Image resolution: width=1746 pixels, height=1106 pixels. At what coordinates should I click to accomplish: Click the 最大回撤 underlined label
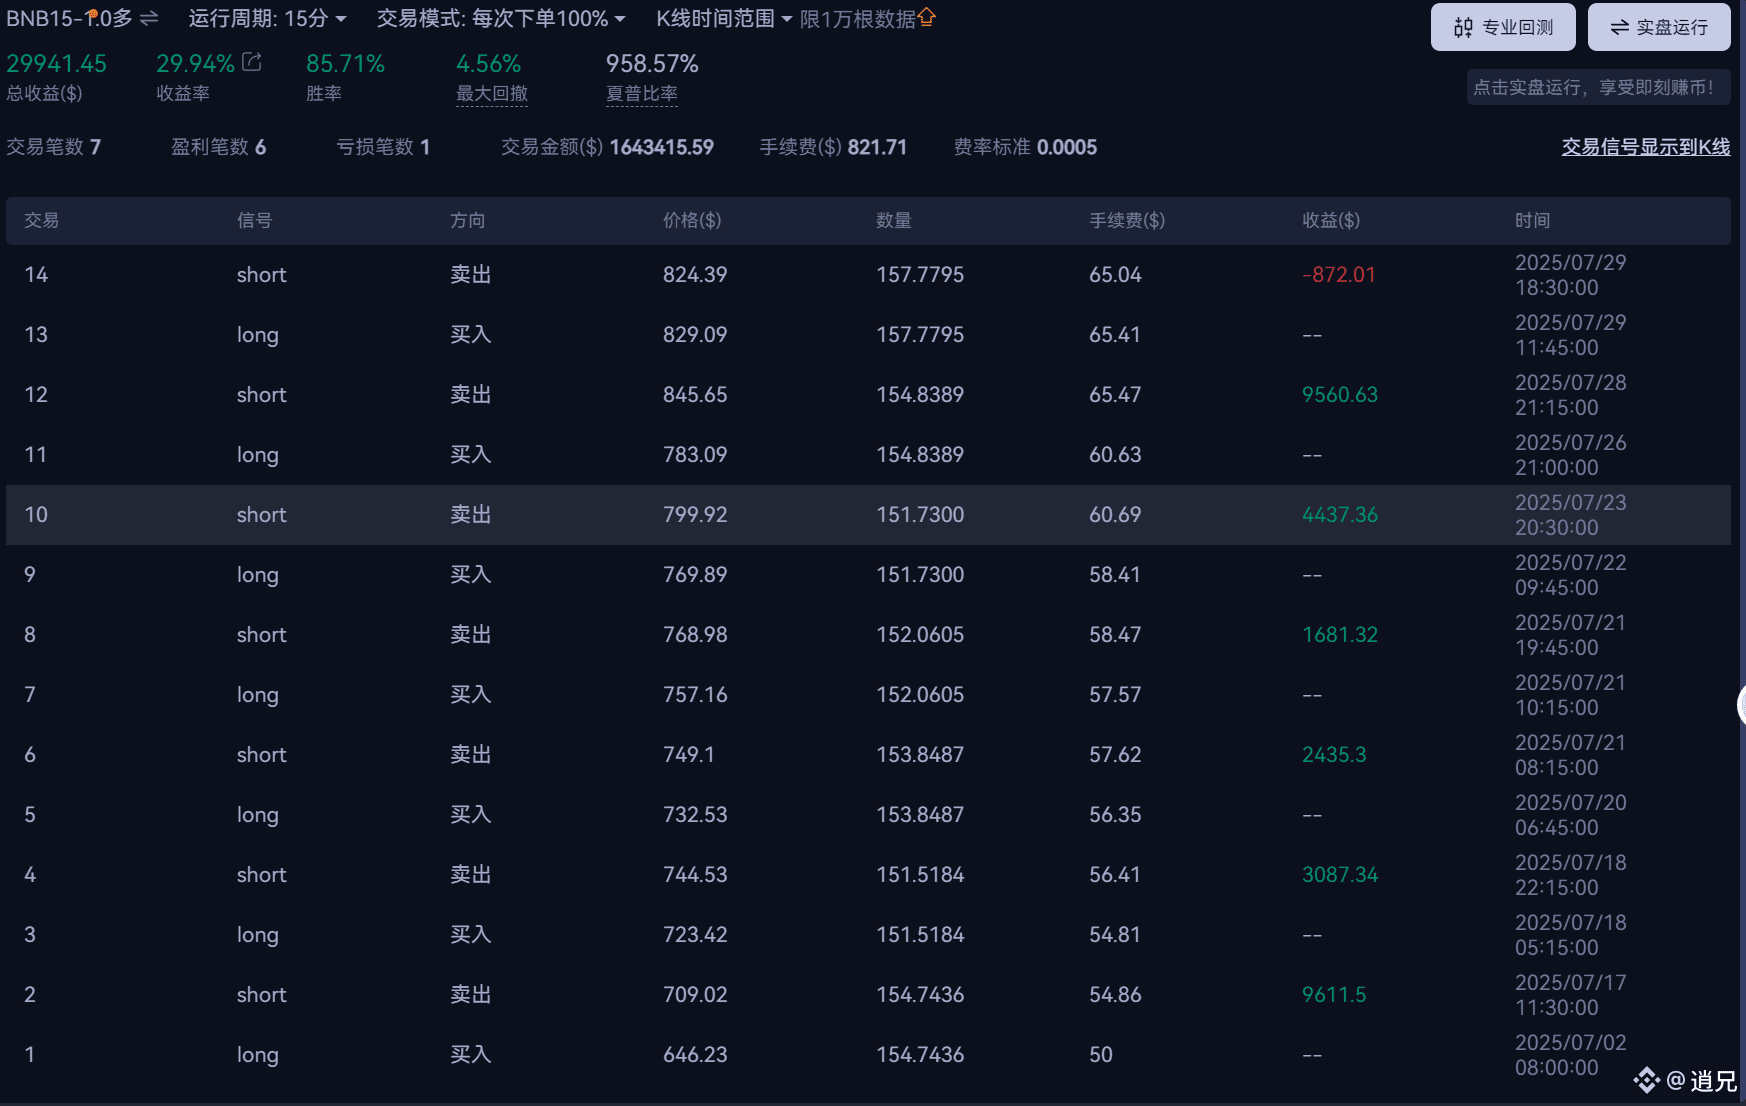point(492,93)
